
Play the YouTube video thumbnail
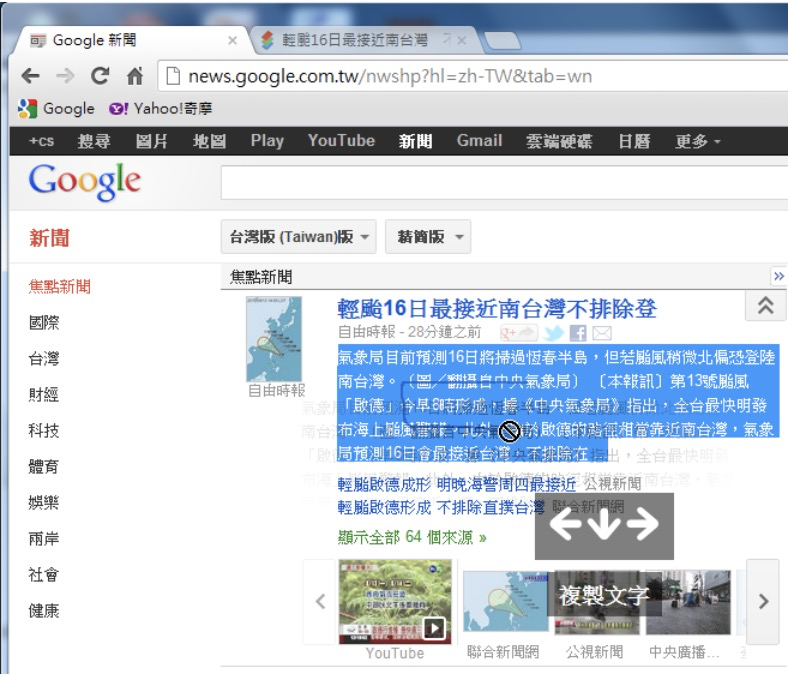pyautogui.click(x=395, y=602)
